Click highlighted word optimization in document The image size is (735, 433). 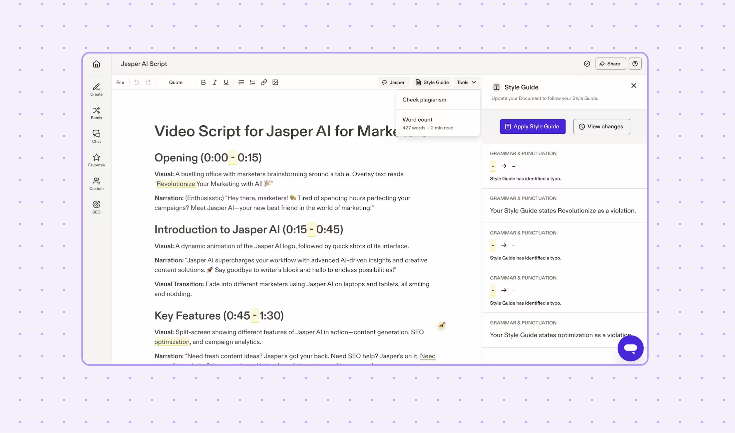click(172, 342)
